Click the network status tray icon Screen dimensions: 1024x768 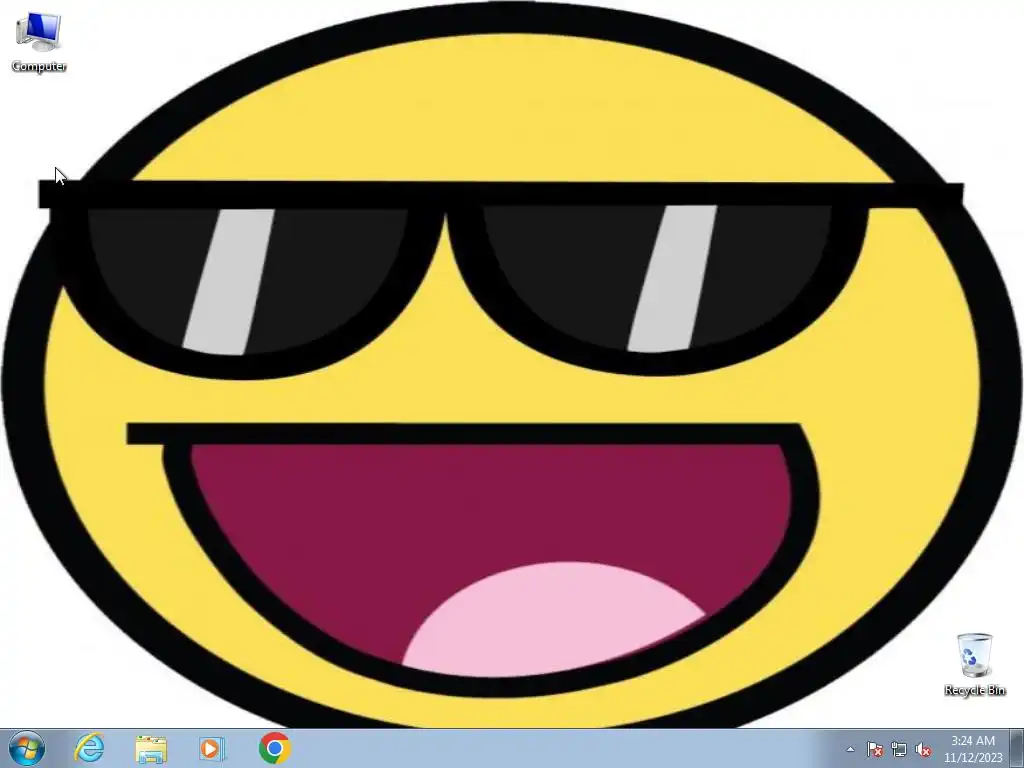[x=899, y=749]
